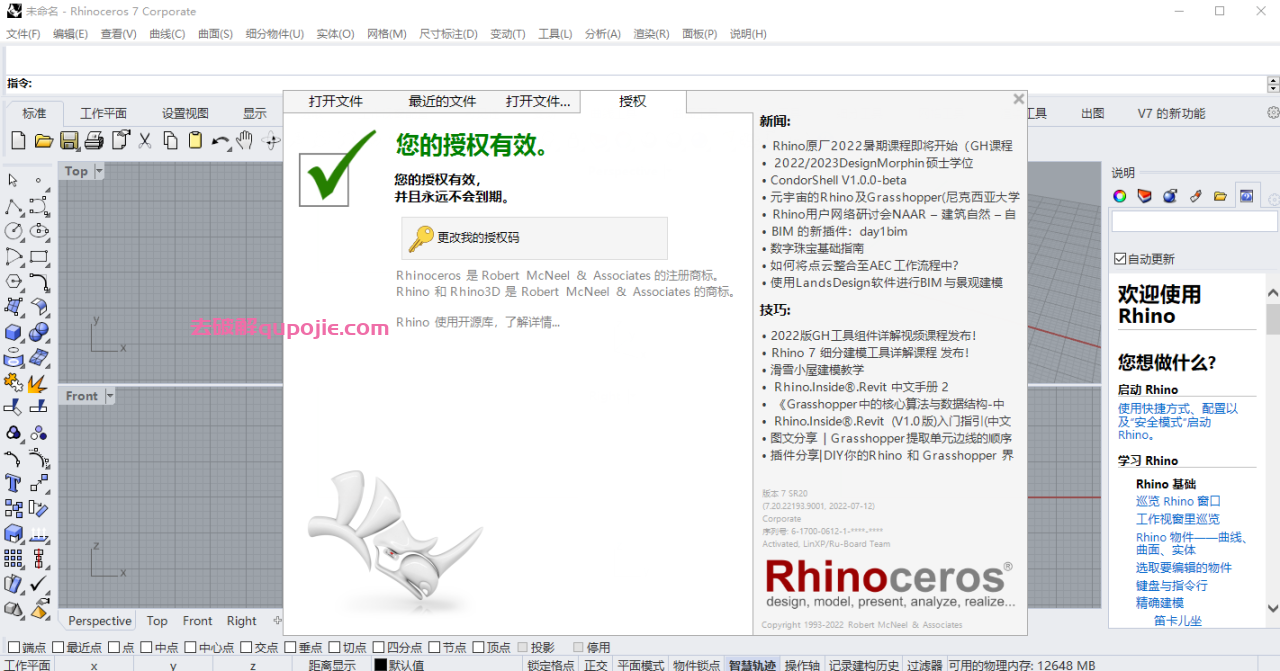Open the 渲染(R) menu
Screen dimensions: 1280x671
click(x=651, y=34)
